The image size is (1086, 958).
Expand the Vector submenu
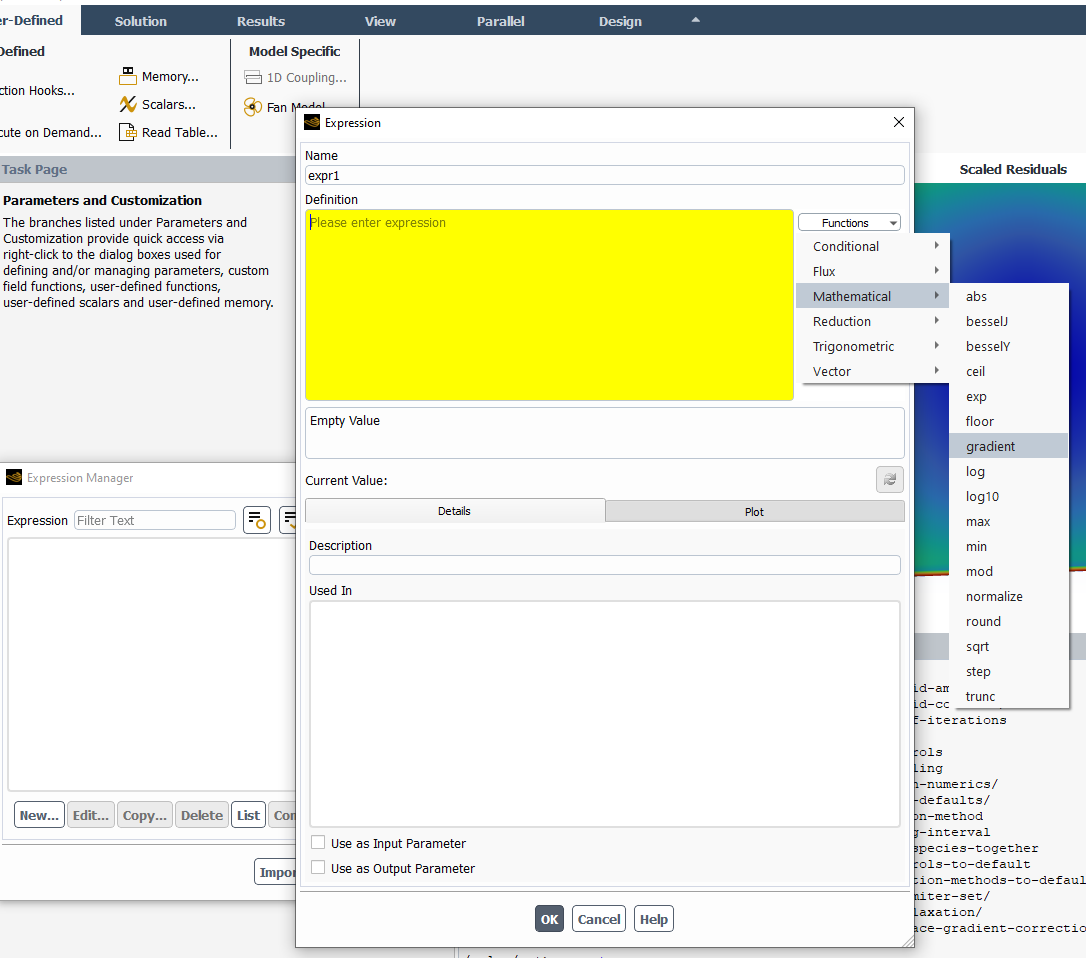(x=873, y=371)
